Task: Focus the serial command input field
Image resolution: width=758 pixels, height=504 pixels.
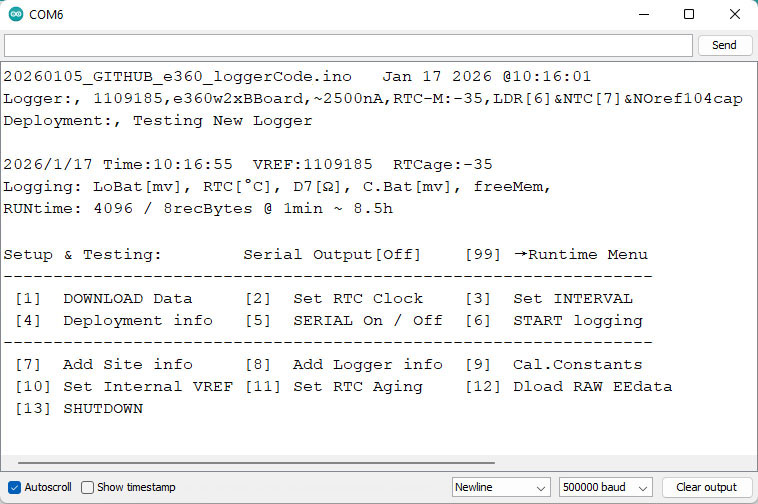Action: [348, 45]
